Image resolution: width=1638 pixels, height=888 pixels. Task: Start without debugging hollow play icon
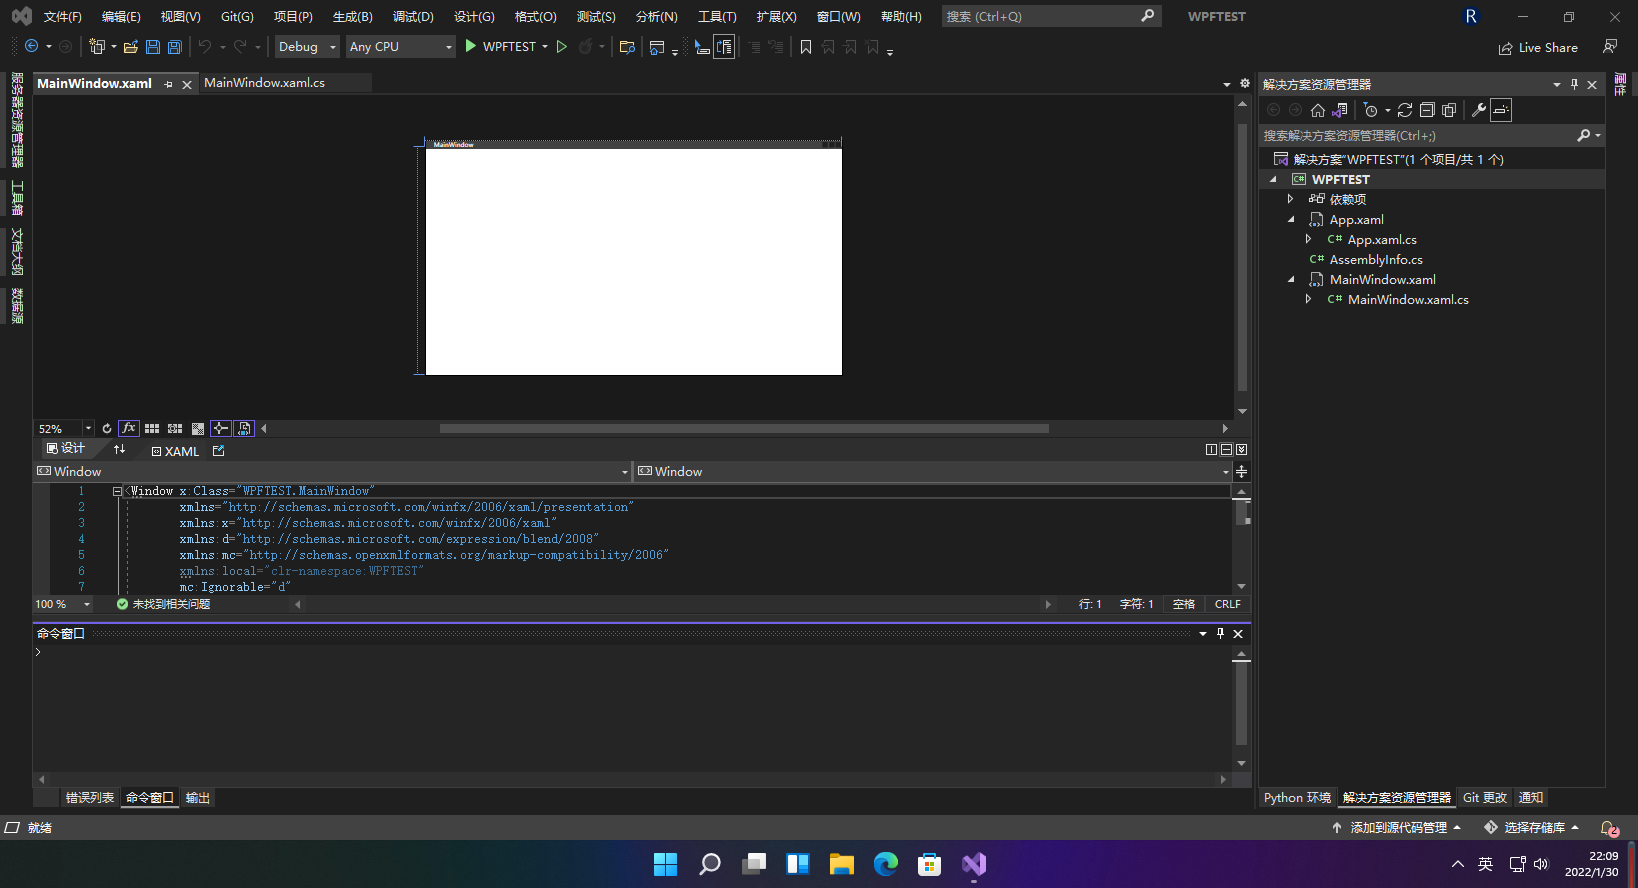pyautogui.click(x=562, y=47)
